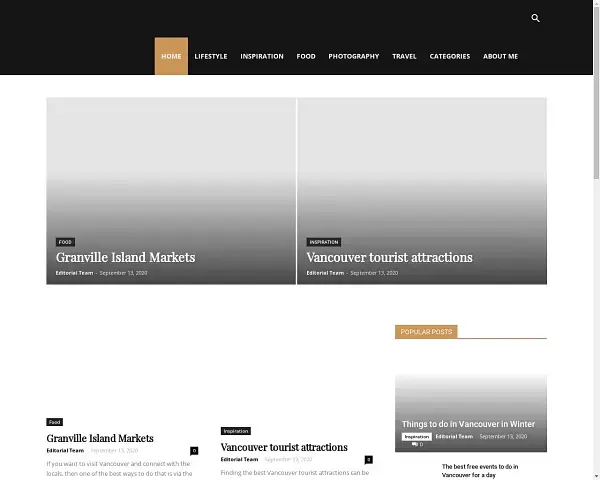
Task: Open Things to do in Vancouver in Winter
Action: coord(468,424)
